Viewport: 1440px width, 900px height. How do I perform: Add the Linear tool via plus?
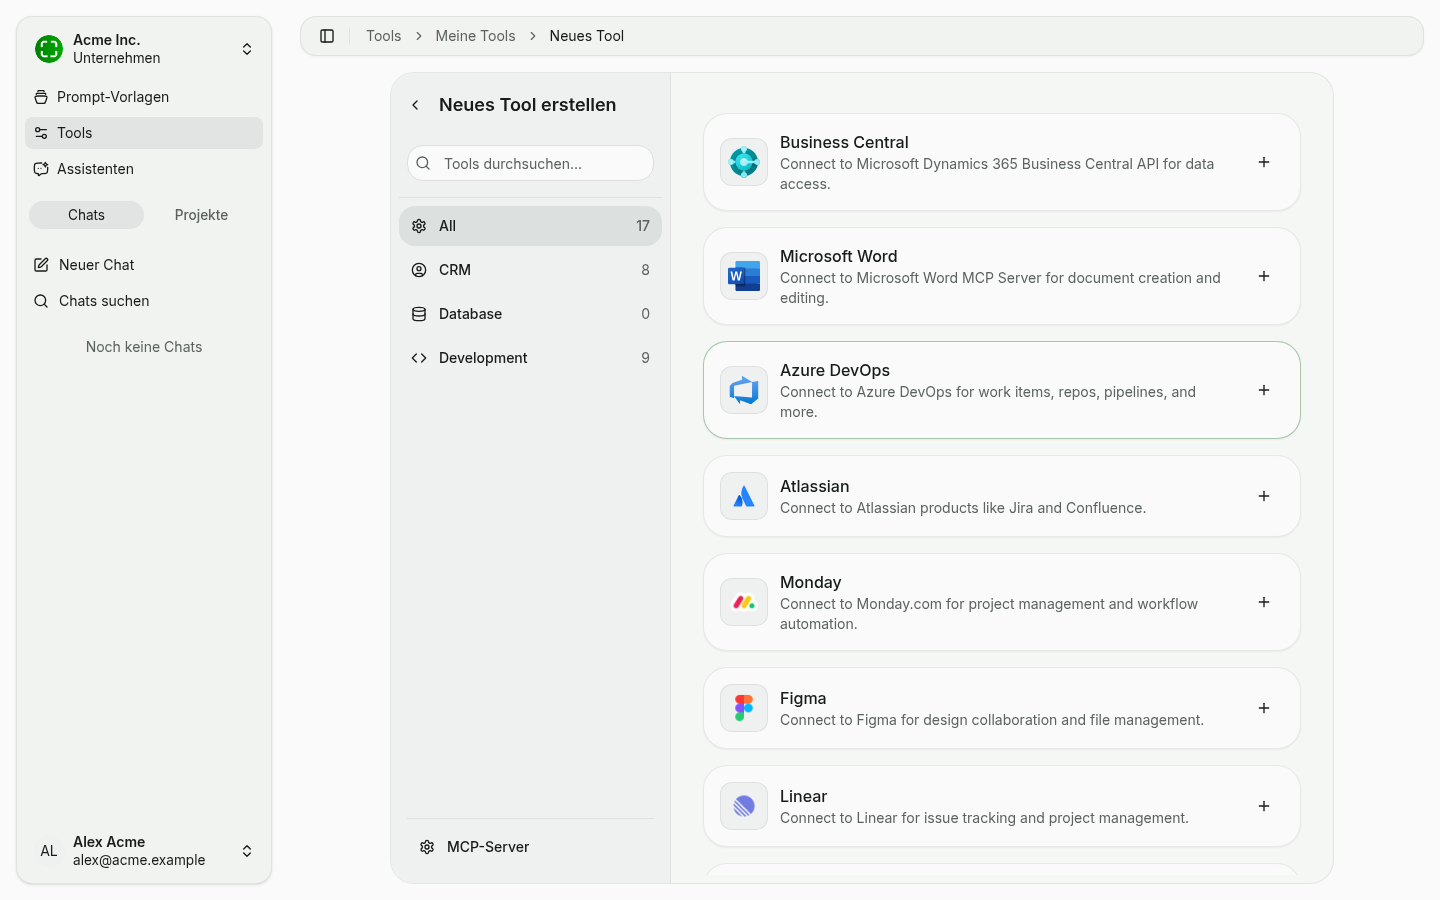(1264, 806)
